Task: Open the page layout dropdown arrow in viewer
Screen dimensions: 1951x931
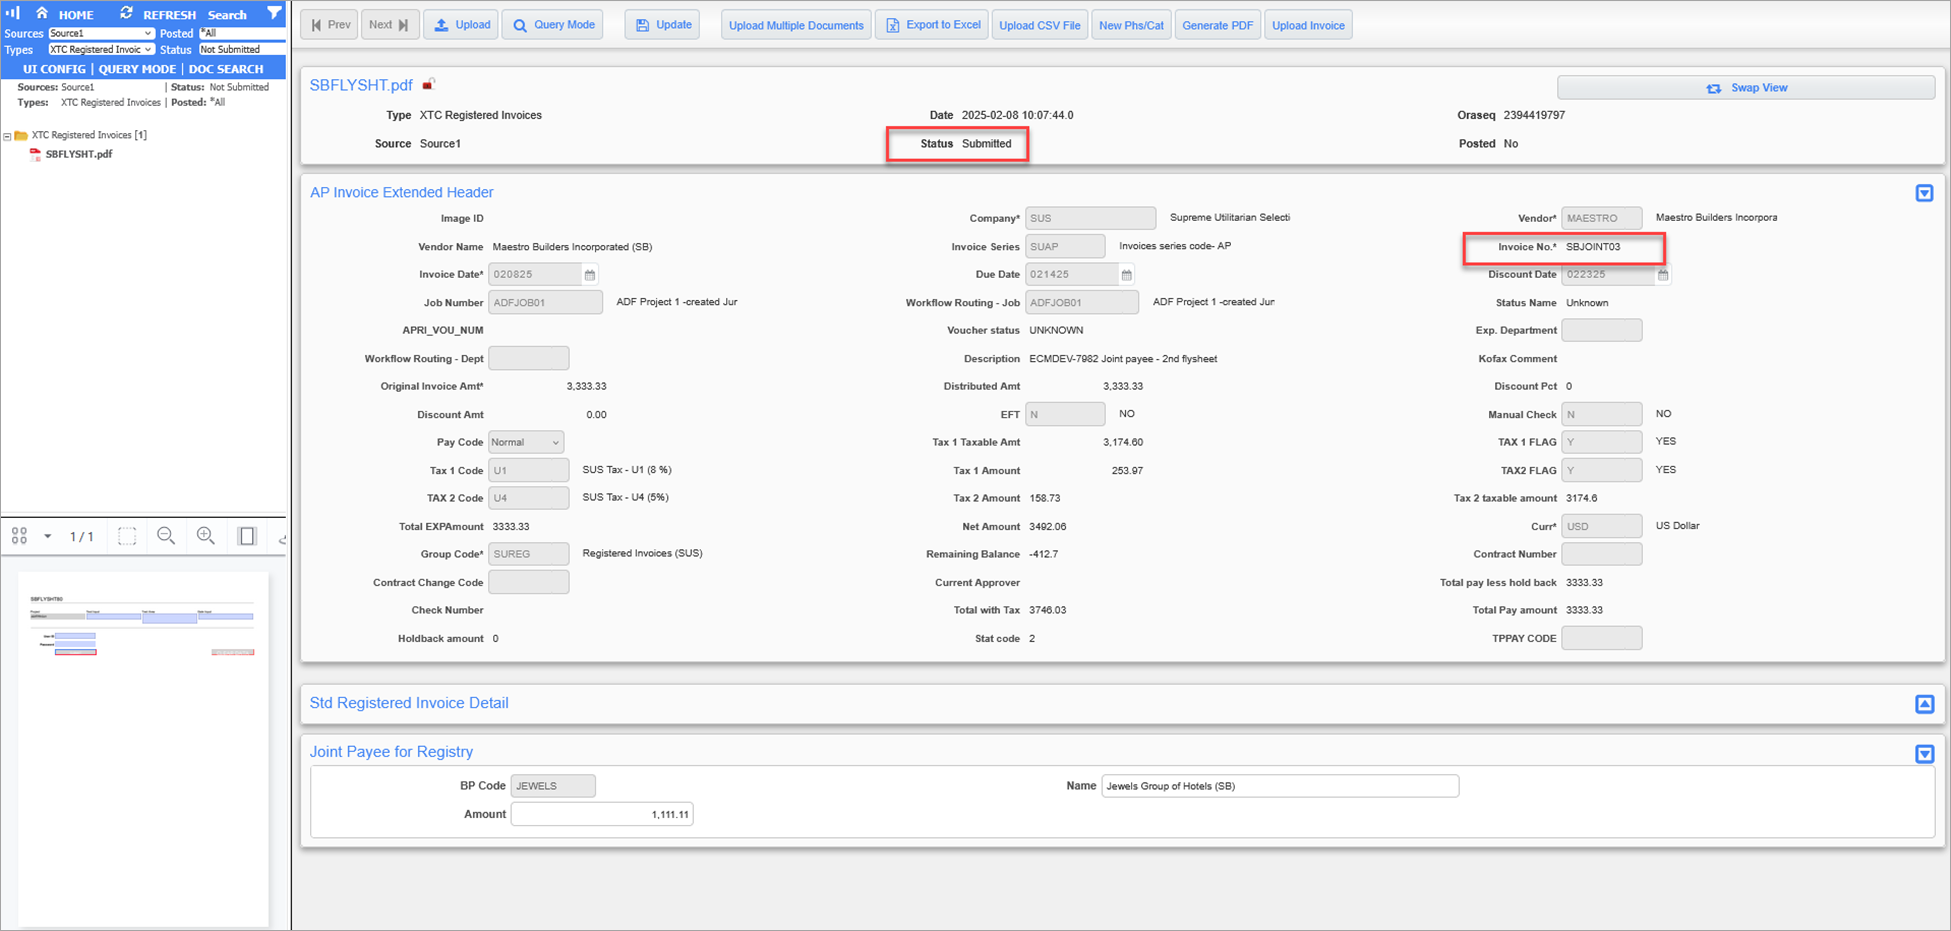Action: pos(47,537)
